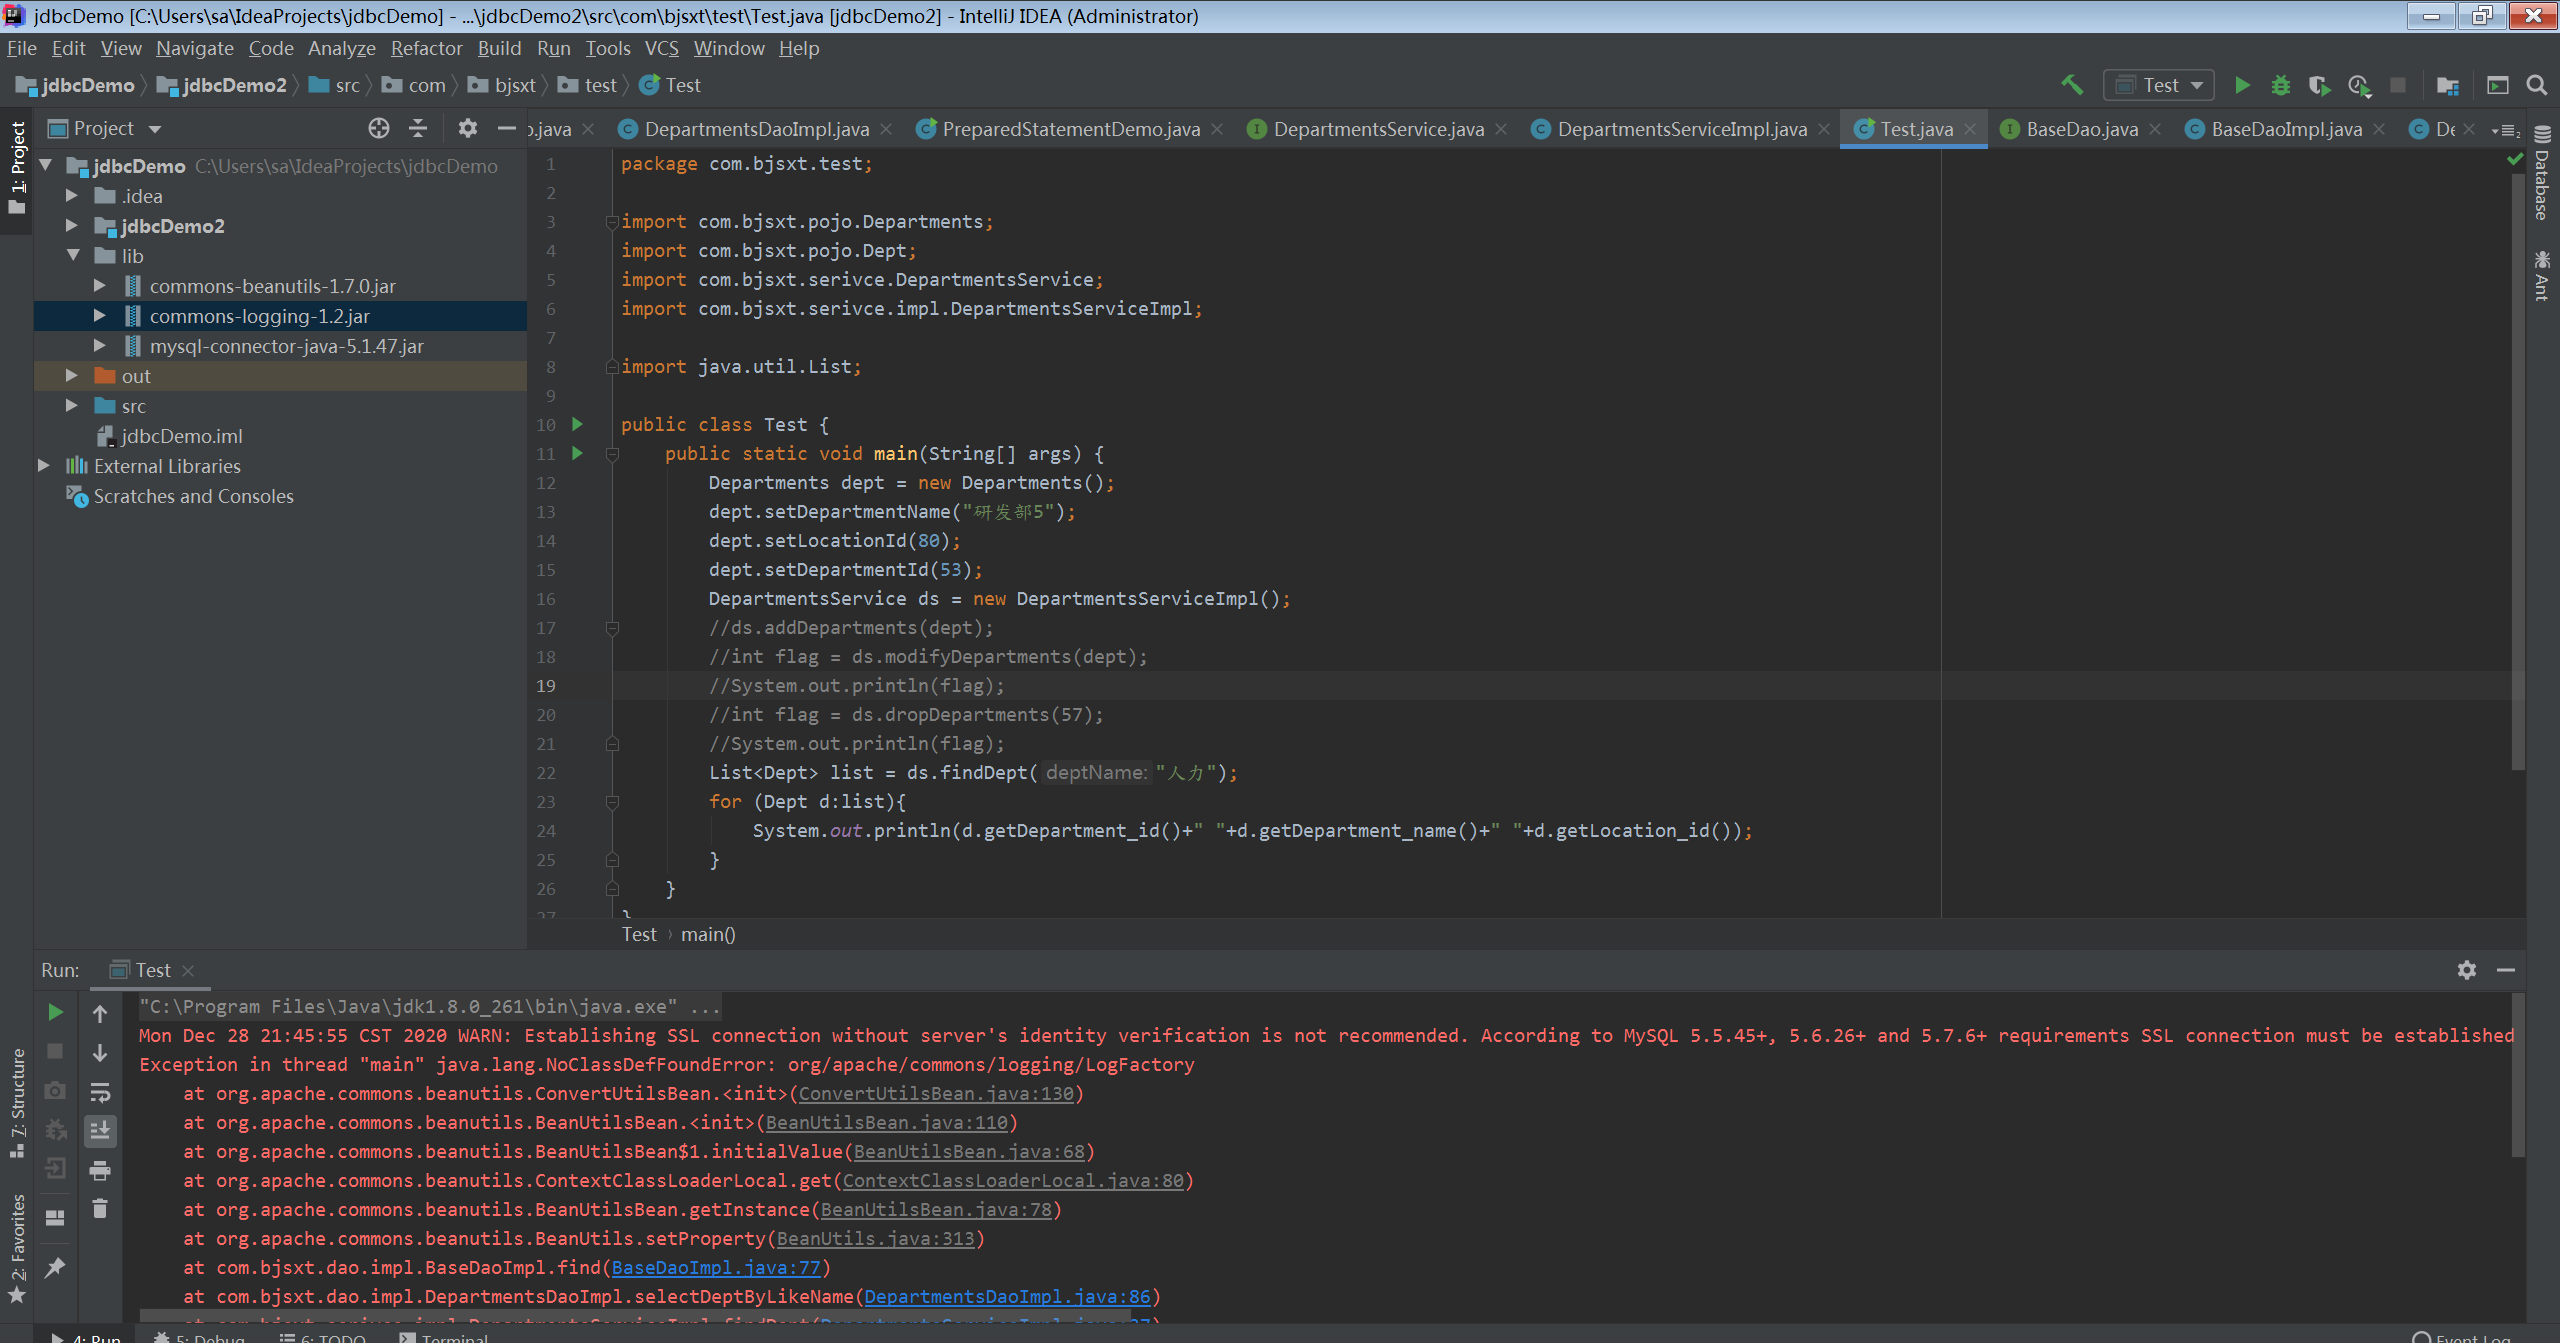Pin the Run tab
The height and width of the screenshot is (1343, 2560).
(x=56, y=1267)
